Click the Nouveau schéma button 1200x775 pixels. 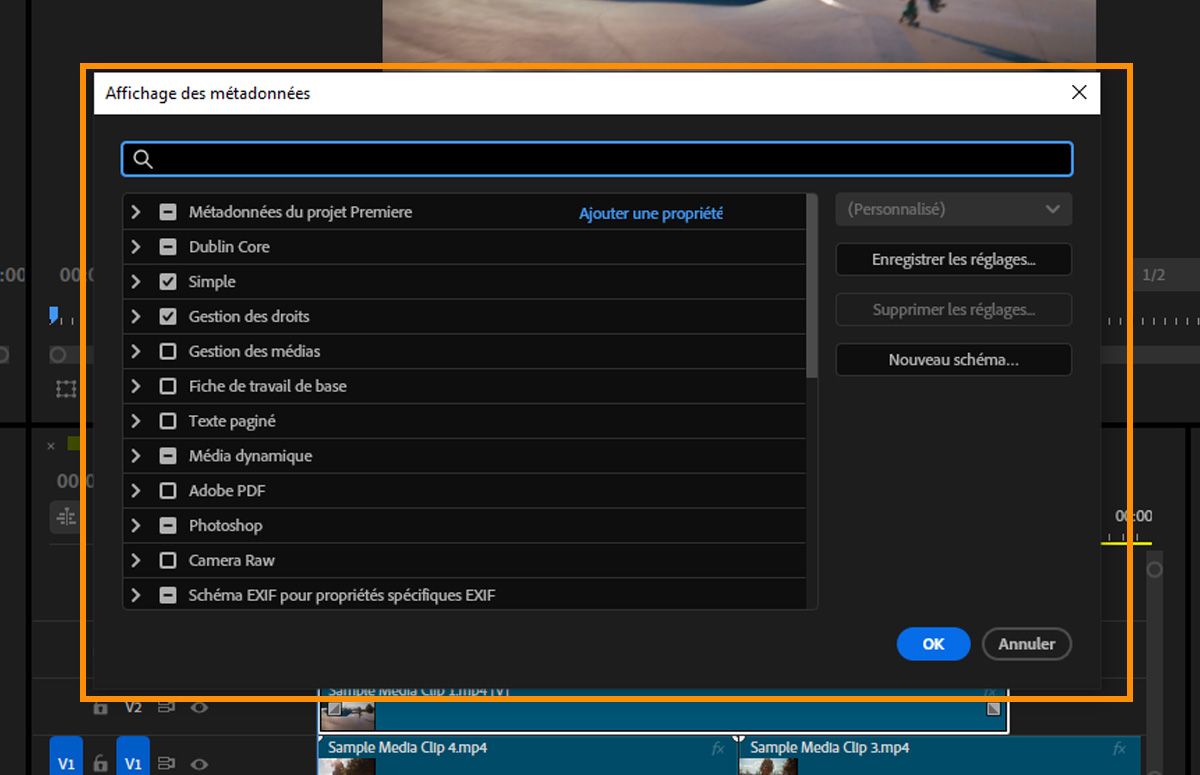954,360
